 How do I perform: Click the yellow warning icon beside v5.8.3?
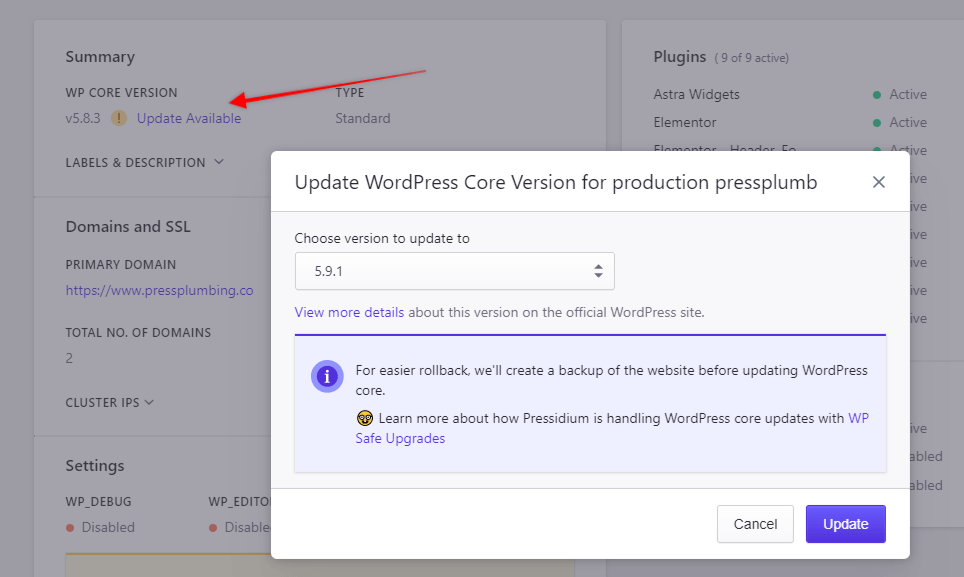tap(120, 118)
